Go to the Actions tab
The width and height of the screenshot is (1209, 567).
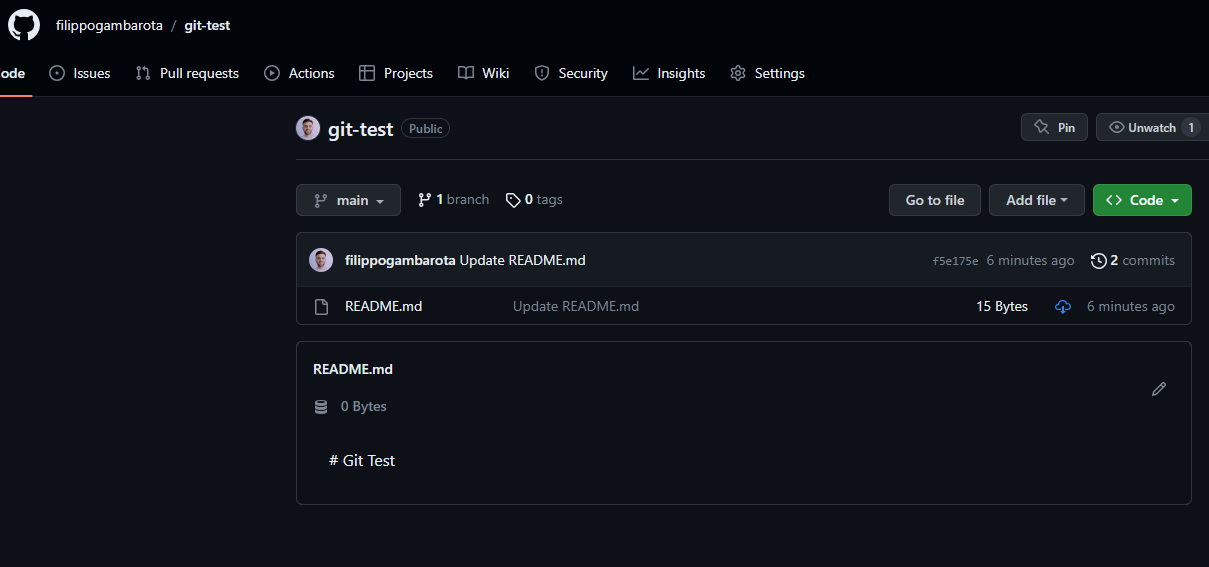coord(300,73)
